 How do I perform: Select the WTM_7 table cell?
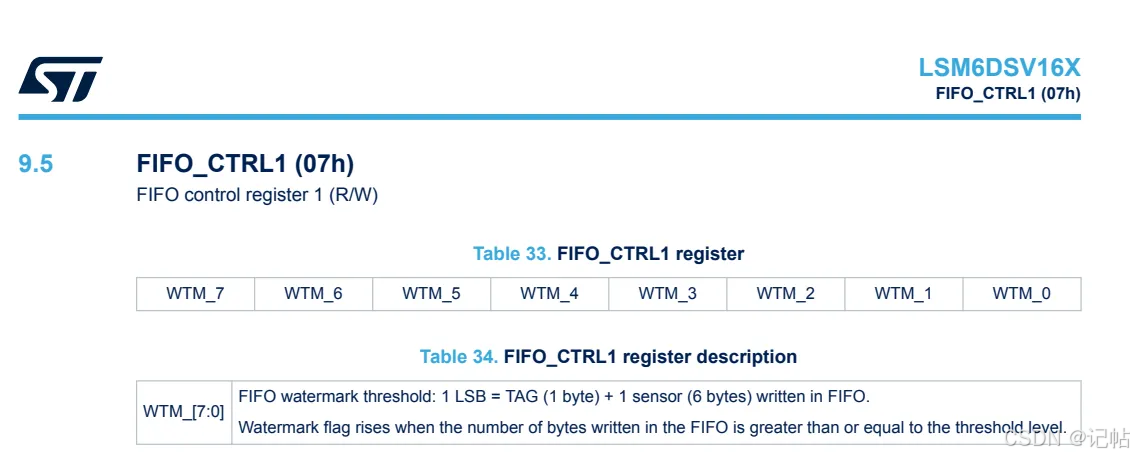[x=195, y=294]
